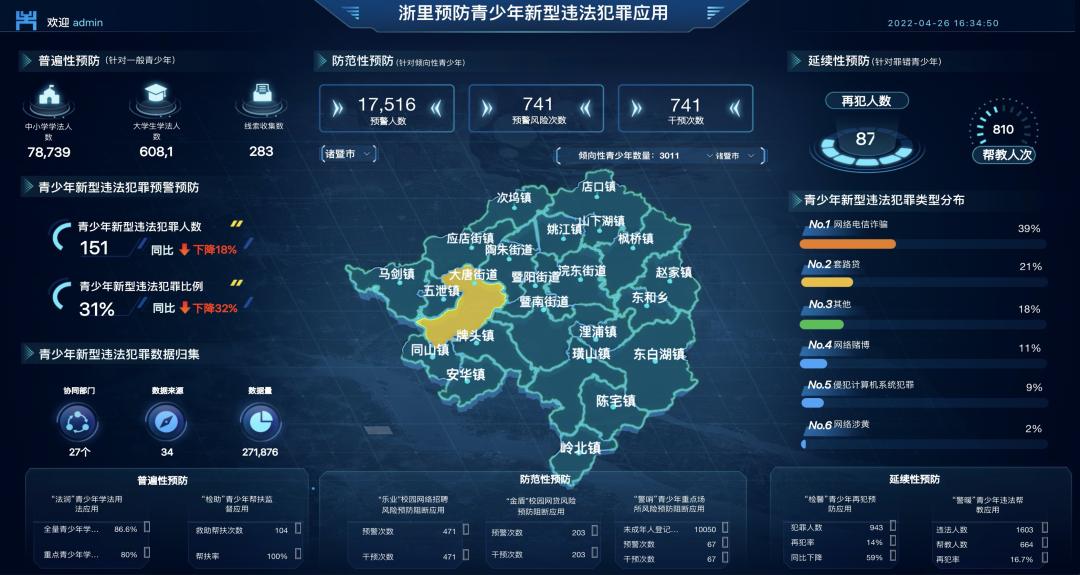Click the orange 网络电信诈骗 39% bar
The height and width of the screenshot is (575, 1080).
pos(847,244)
